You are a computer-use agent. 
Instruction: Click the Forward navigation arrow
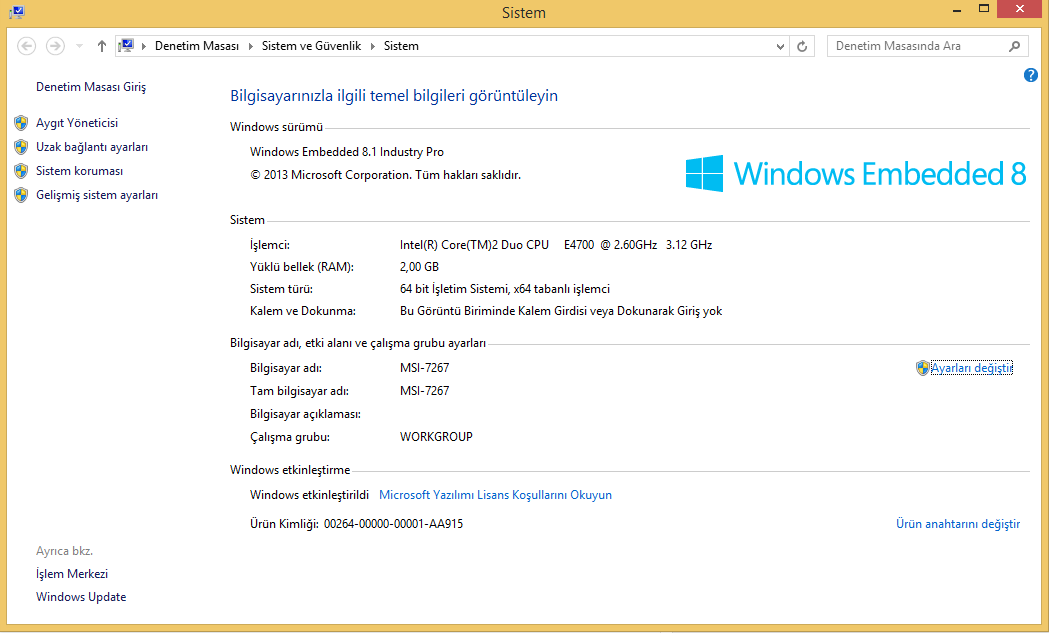pos(55,46)
